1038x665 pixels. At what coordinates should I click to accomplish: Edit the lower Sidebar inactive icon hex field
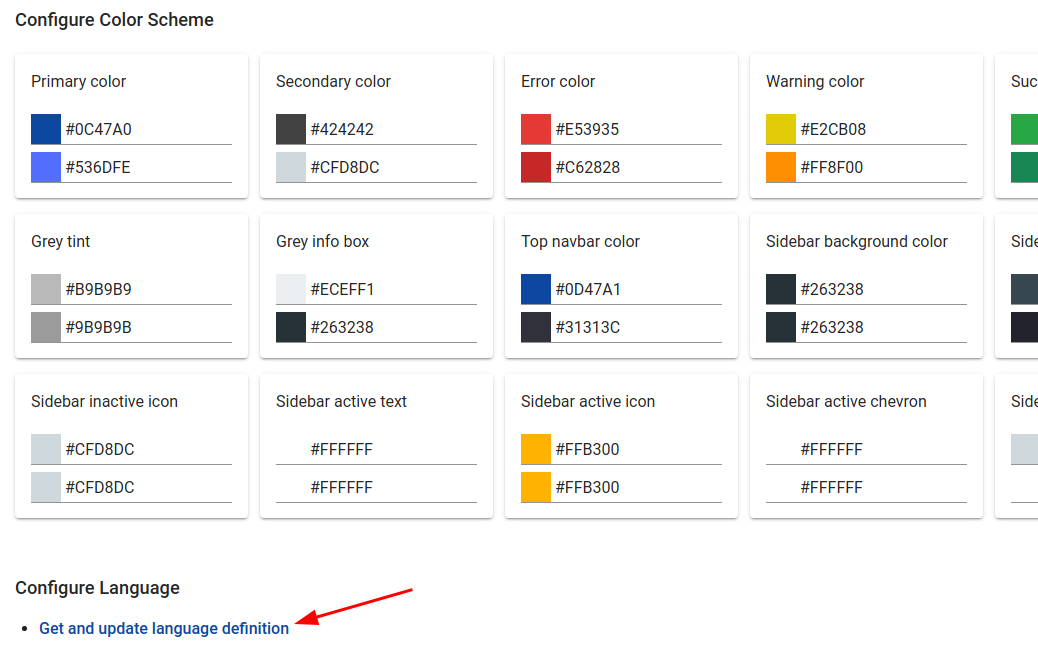(146, 488)
